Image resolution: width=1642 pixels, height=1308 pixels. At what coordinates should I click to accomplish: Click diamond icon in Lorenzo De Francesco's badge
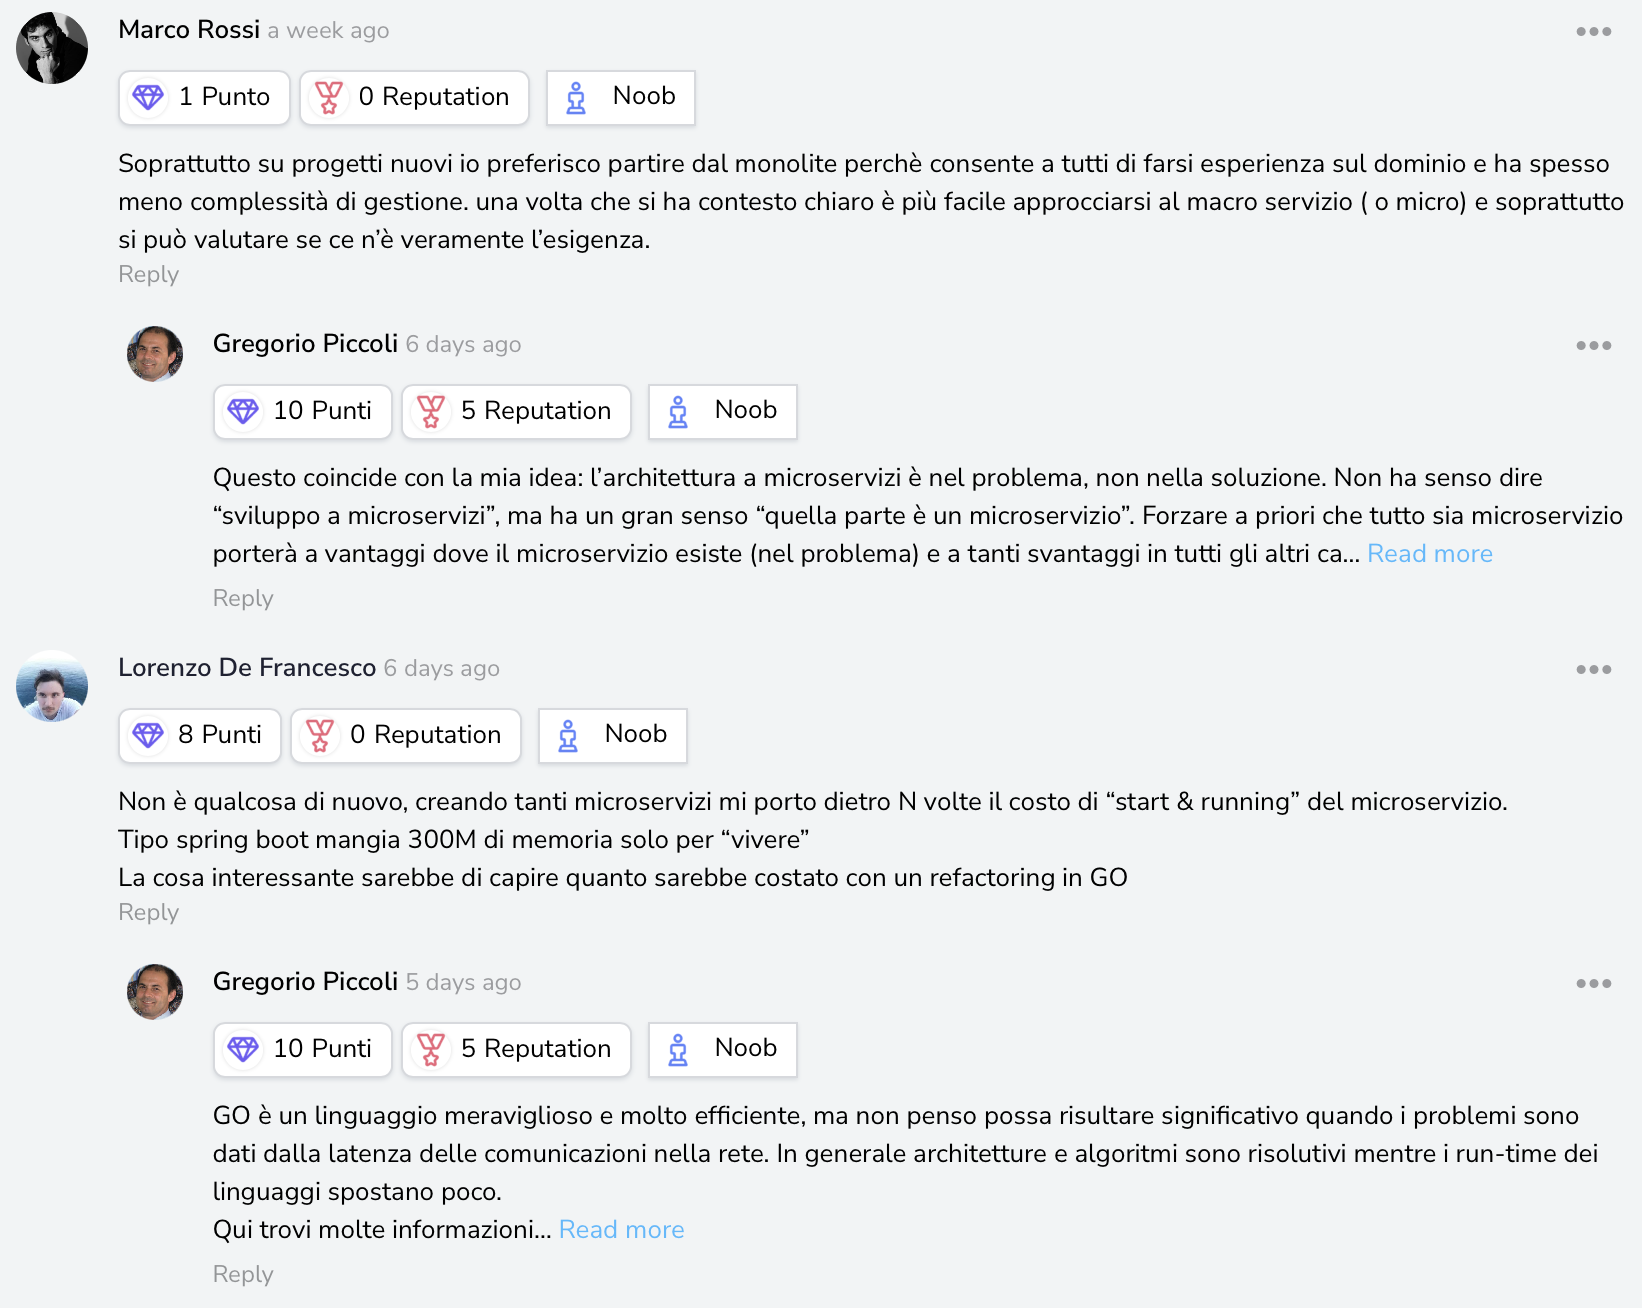pos(148,735)
